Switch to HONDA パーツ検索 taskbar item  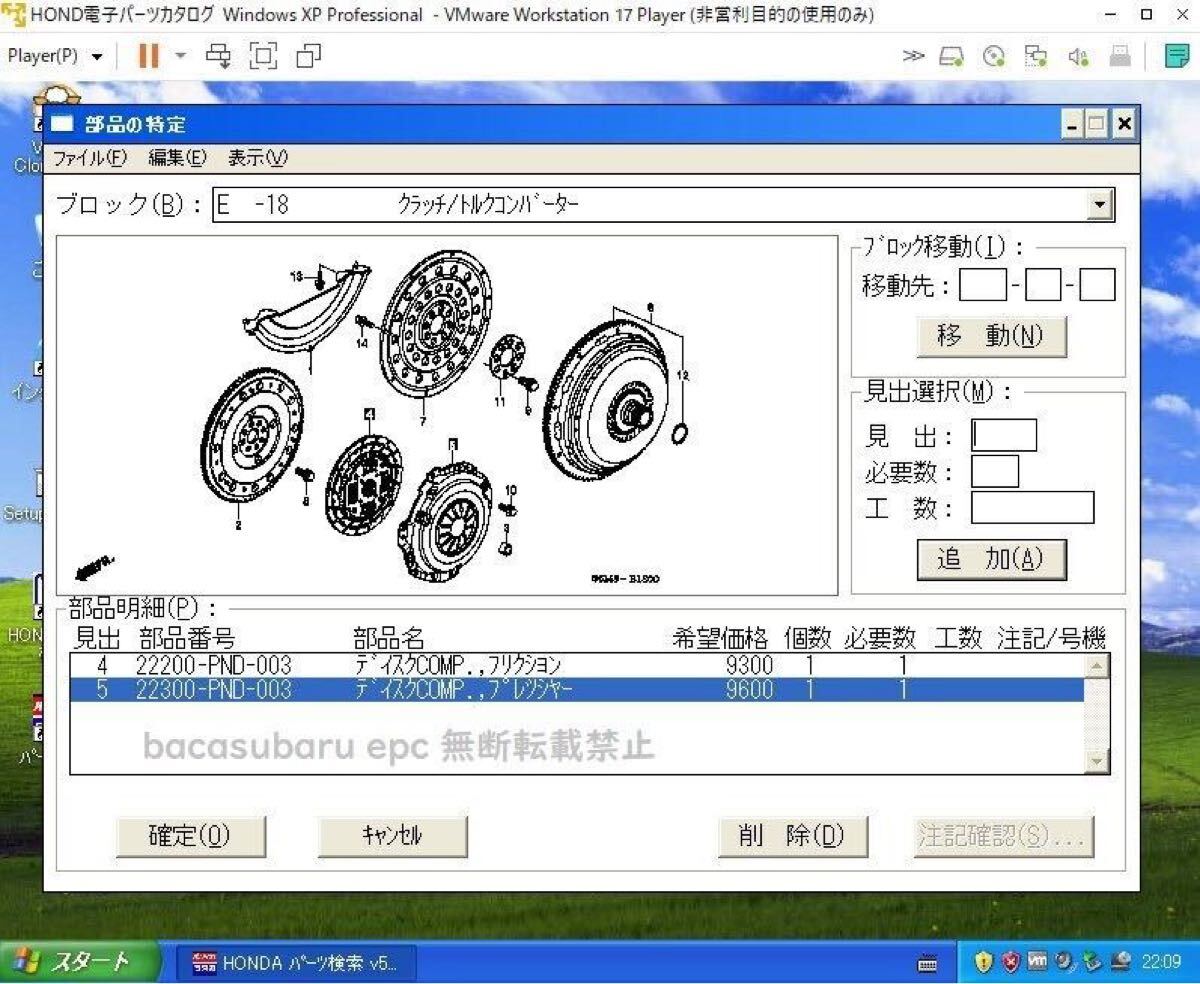[298, 964]
